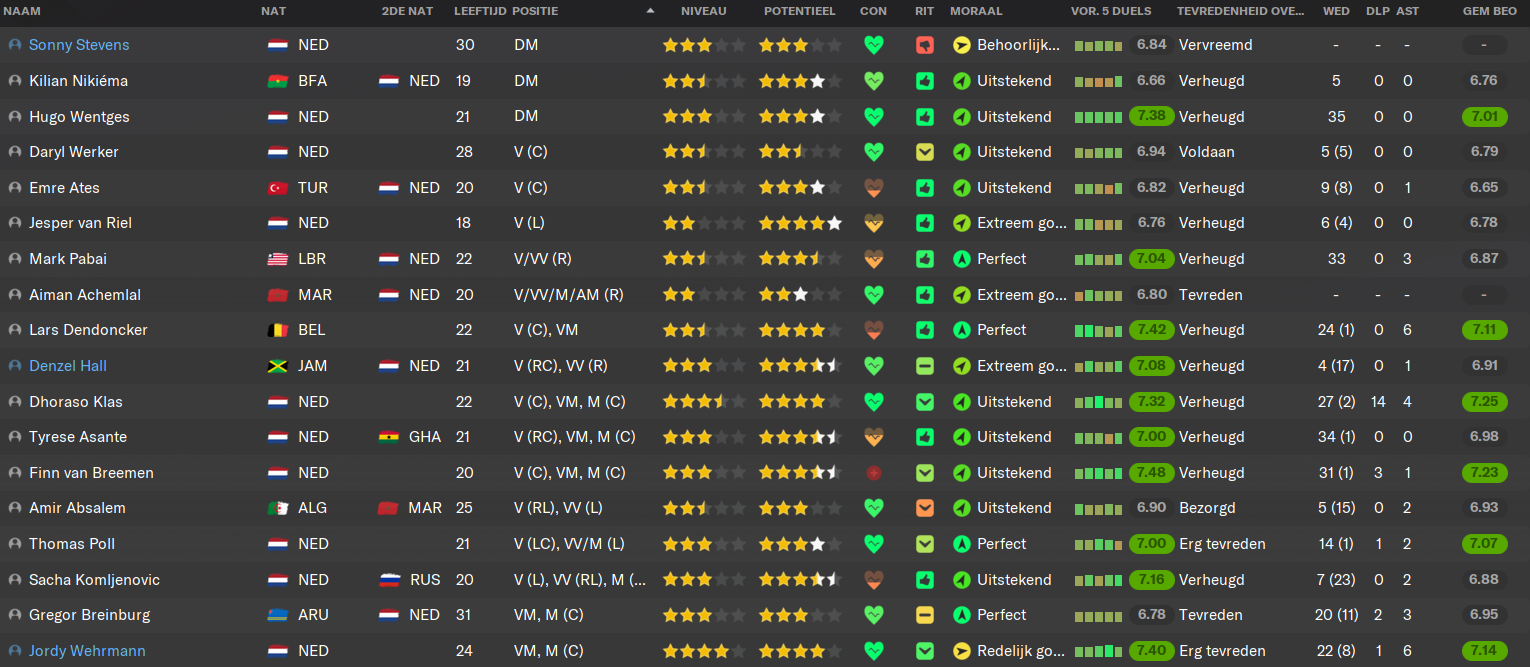Screen dimensions: 1530x667
Task: Click Amir Absalem's orange sharpness icon
Action: click(924, 508)
